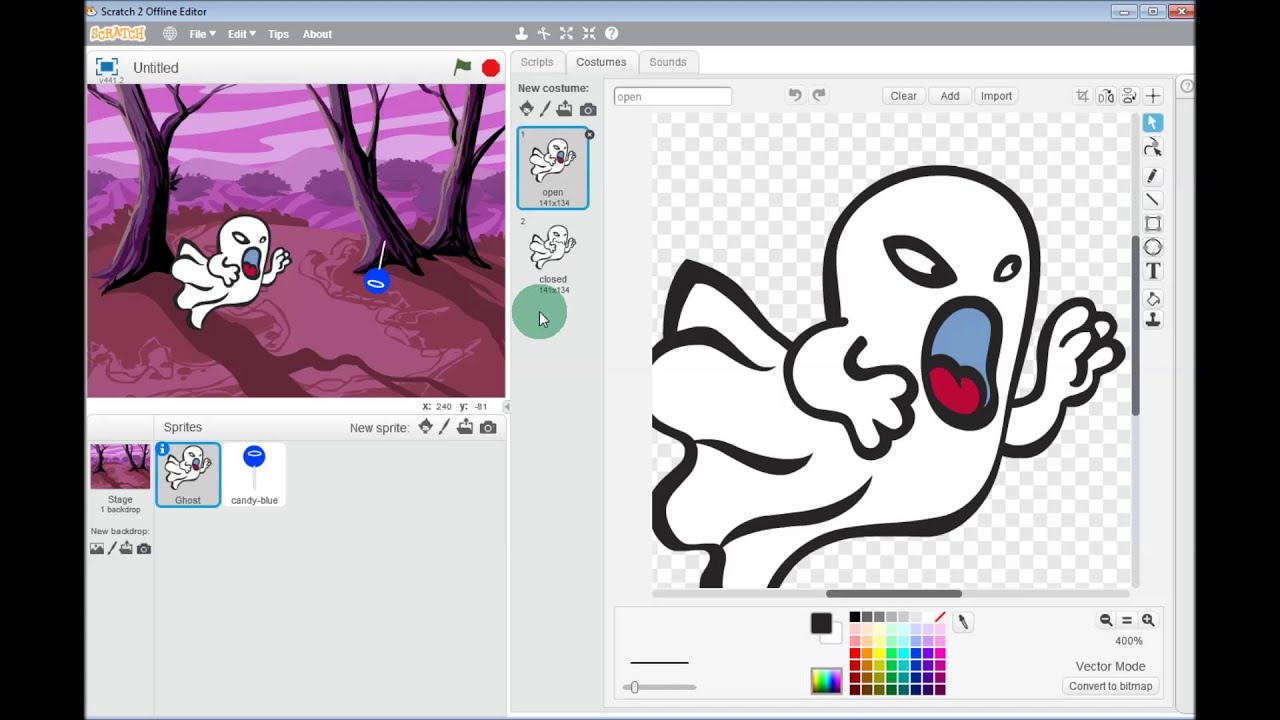
Task: Select the Line drawing tool
Action: pos(1152,200)
